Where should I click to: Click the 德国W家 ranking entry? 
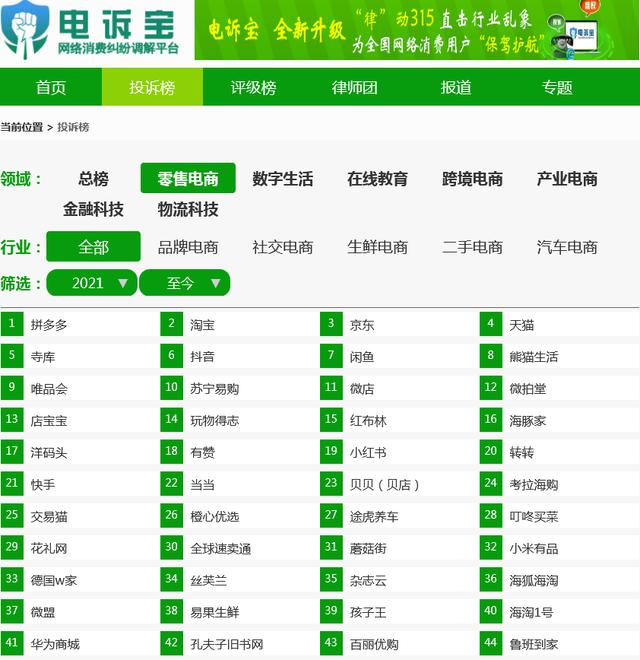pos(53,580)
